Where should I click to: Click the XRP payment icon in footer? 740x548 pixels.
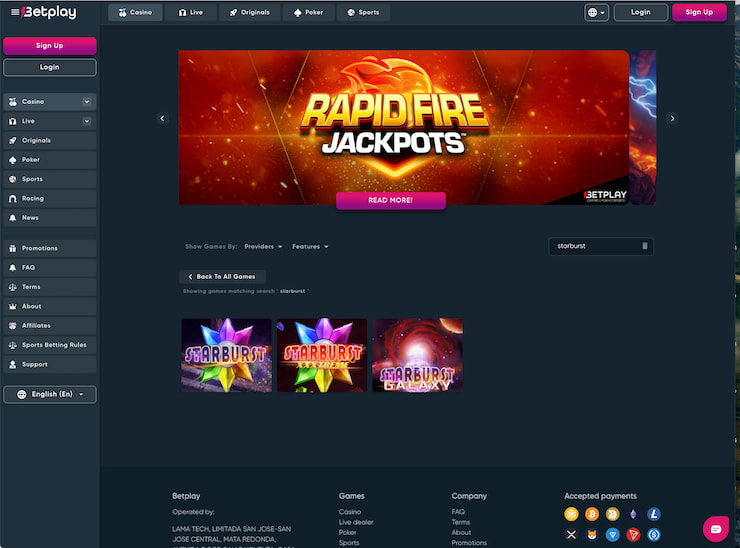[571, 535]
